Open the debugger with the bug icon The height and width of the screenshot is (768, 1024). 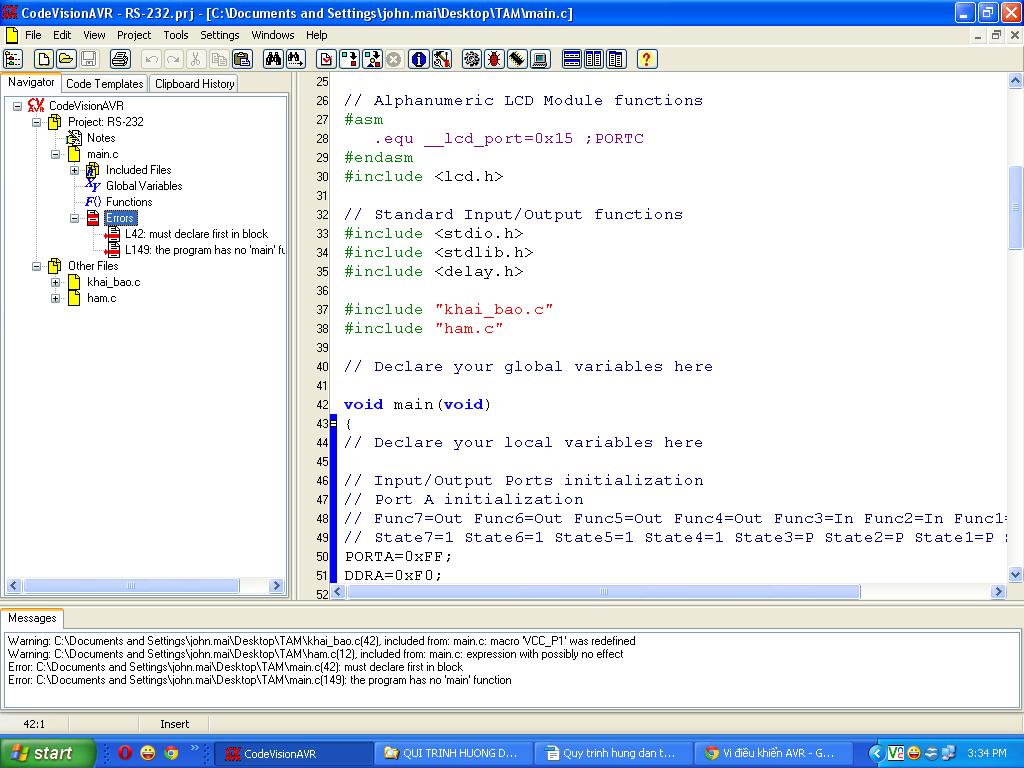coord(494,59)
